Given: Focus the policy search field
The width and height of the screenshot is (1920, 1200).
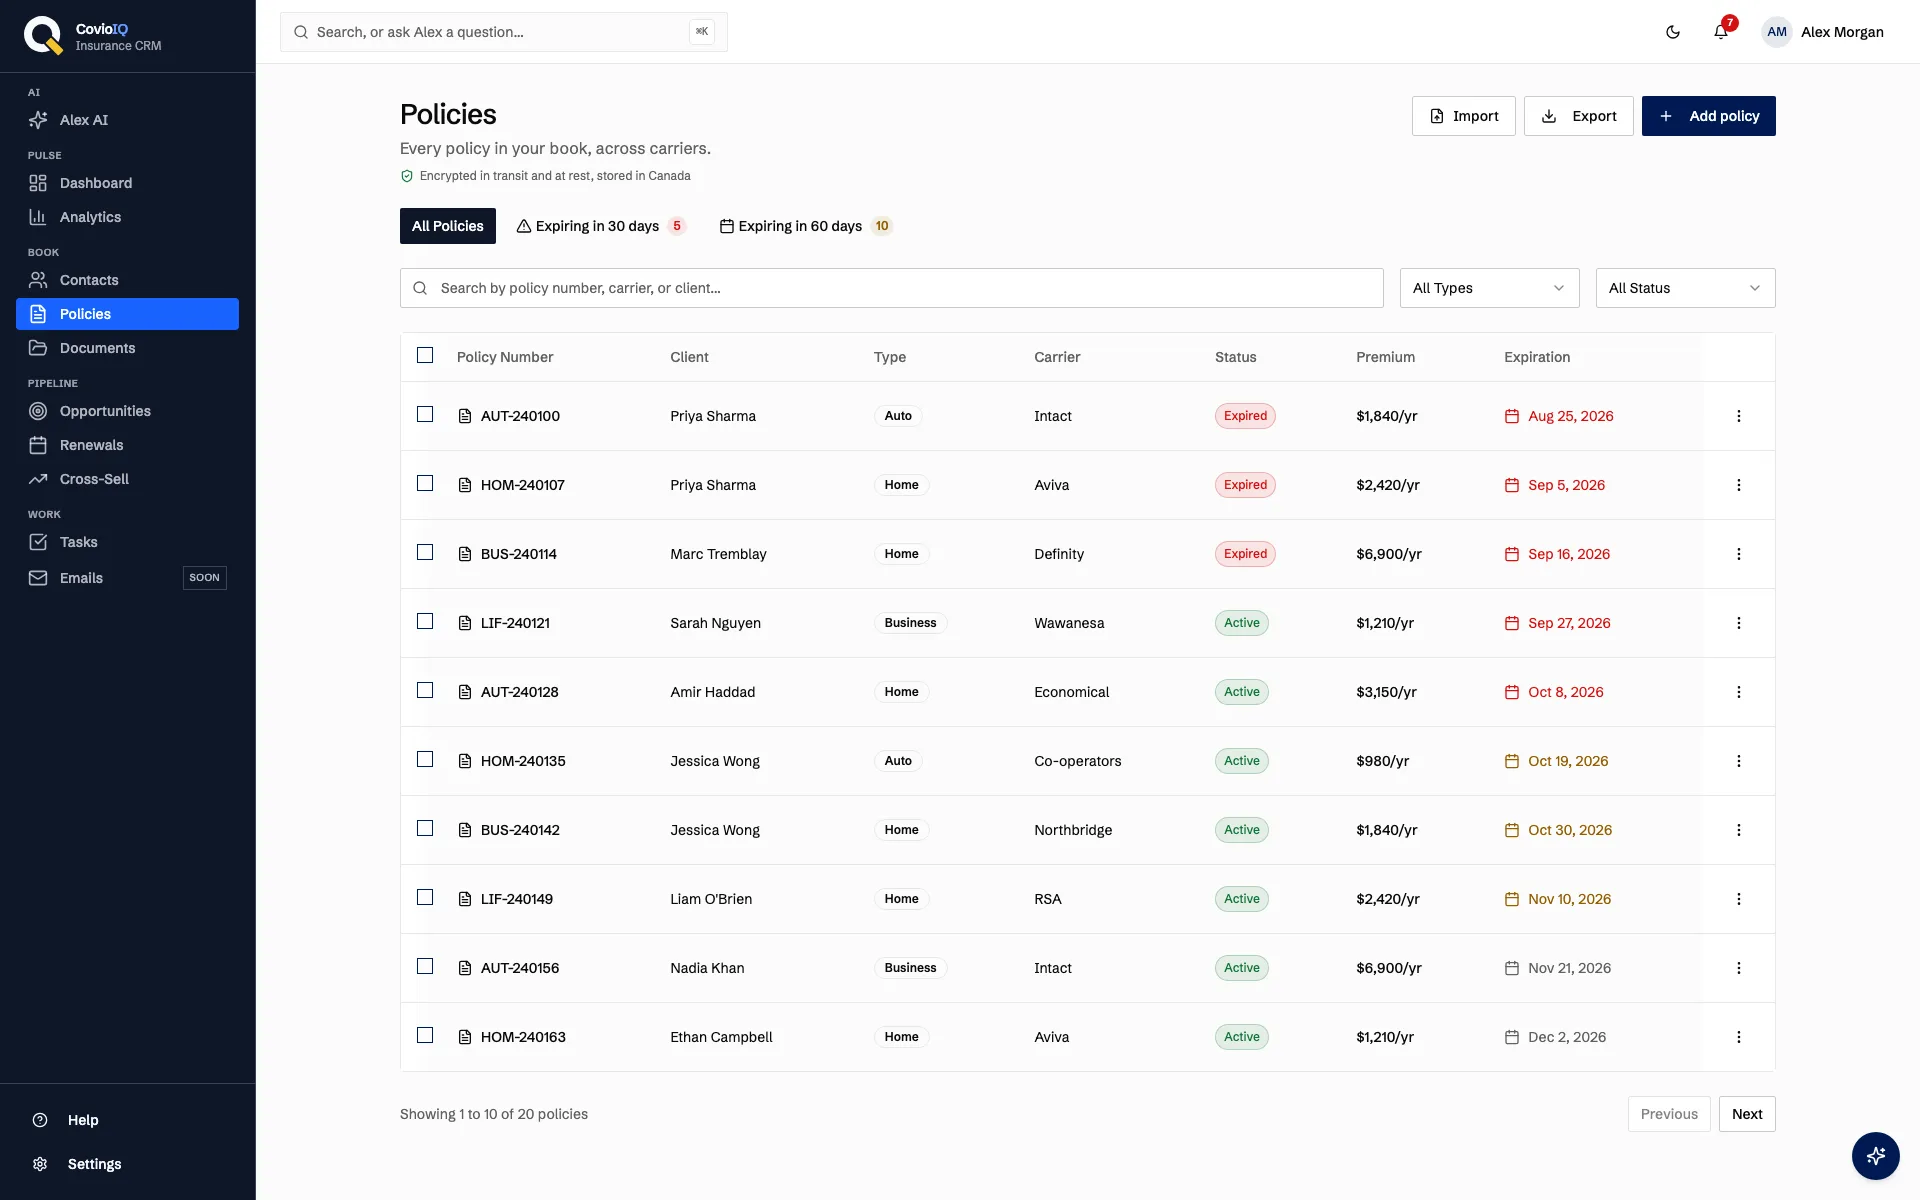Looking at the screenshot, I should point(891,288).
